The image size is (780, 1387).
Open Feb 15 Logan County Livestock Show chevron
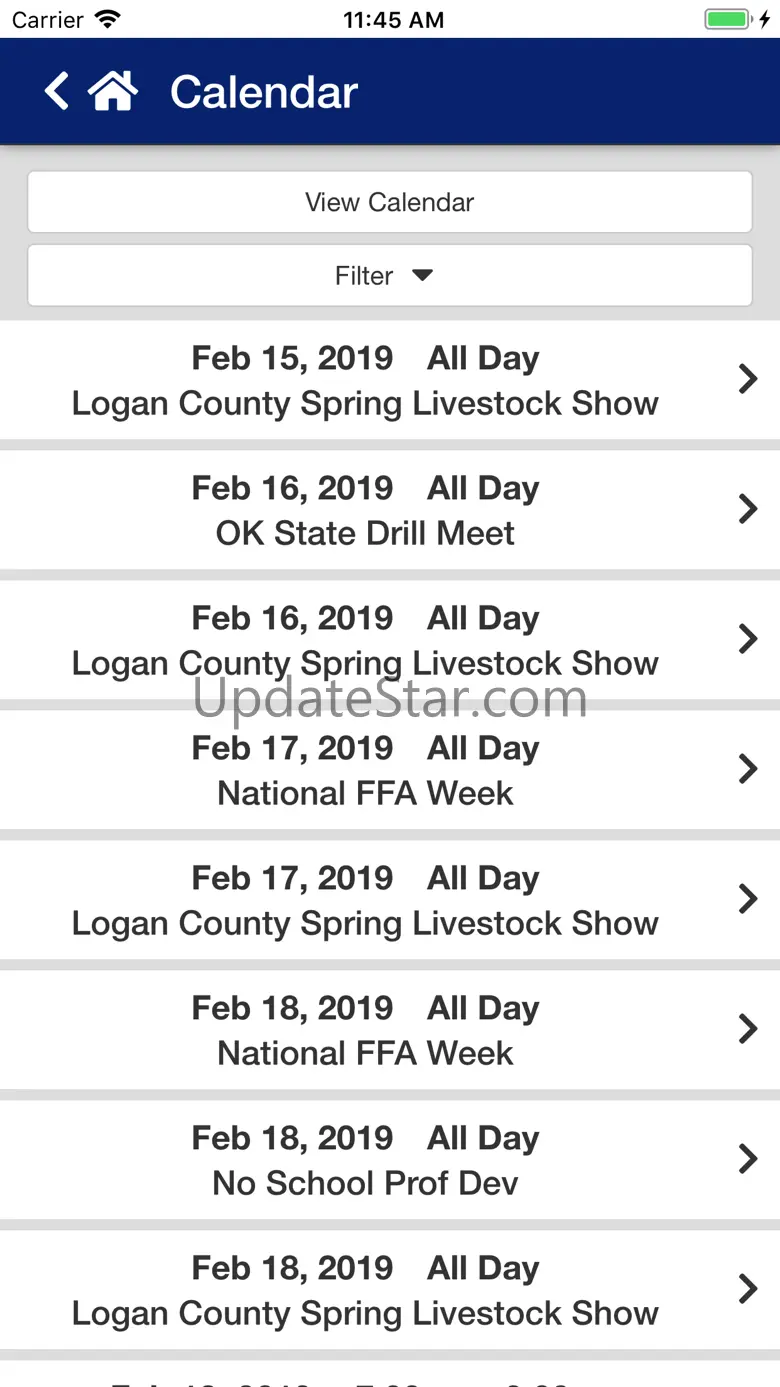pyautogui.click(x=747, y=380)
